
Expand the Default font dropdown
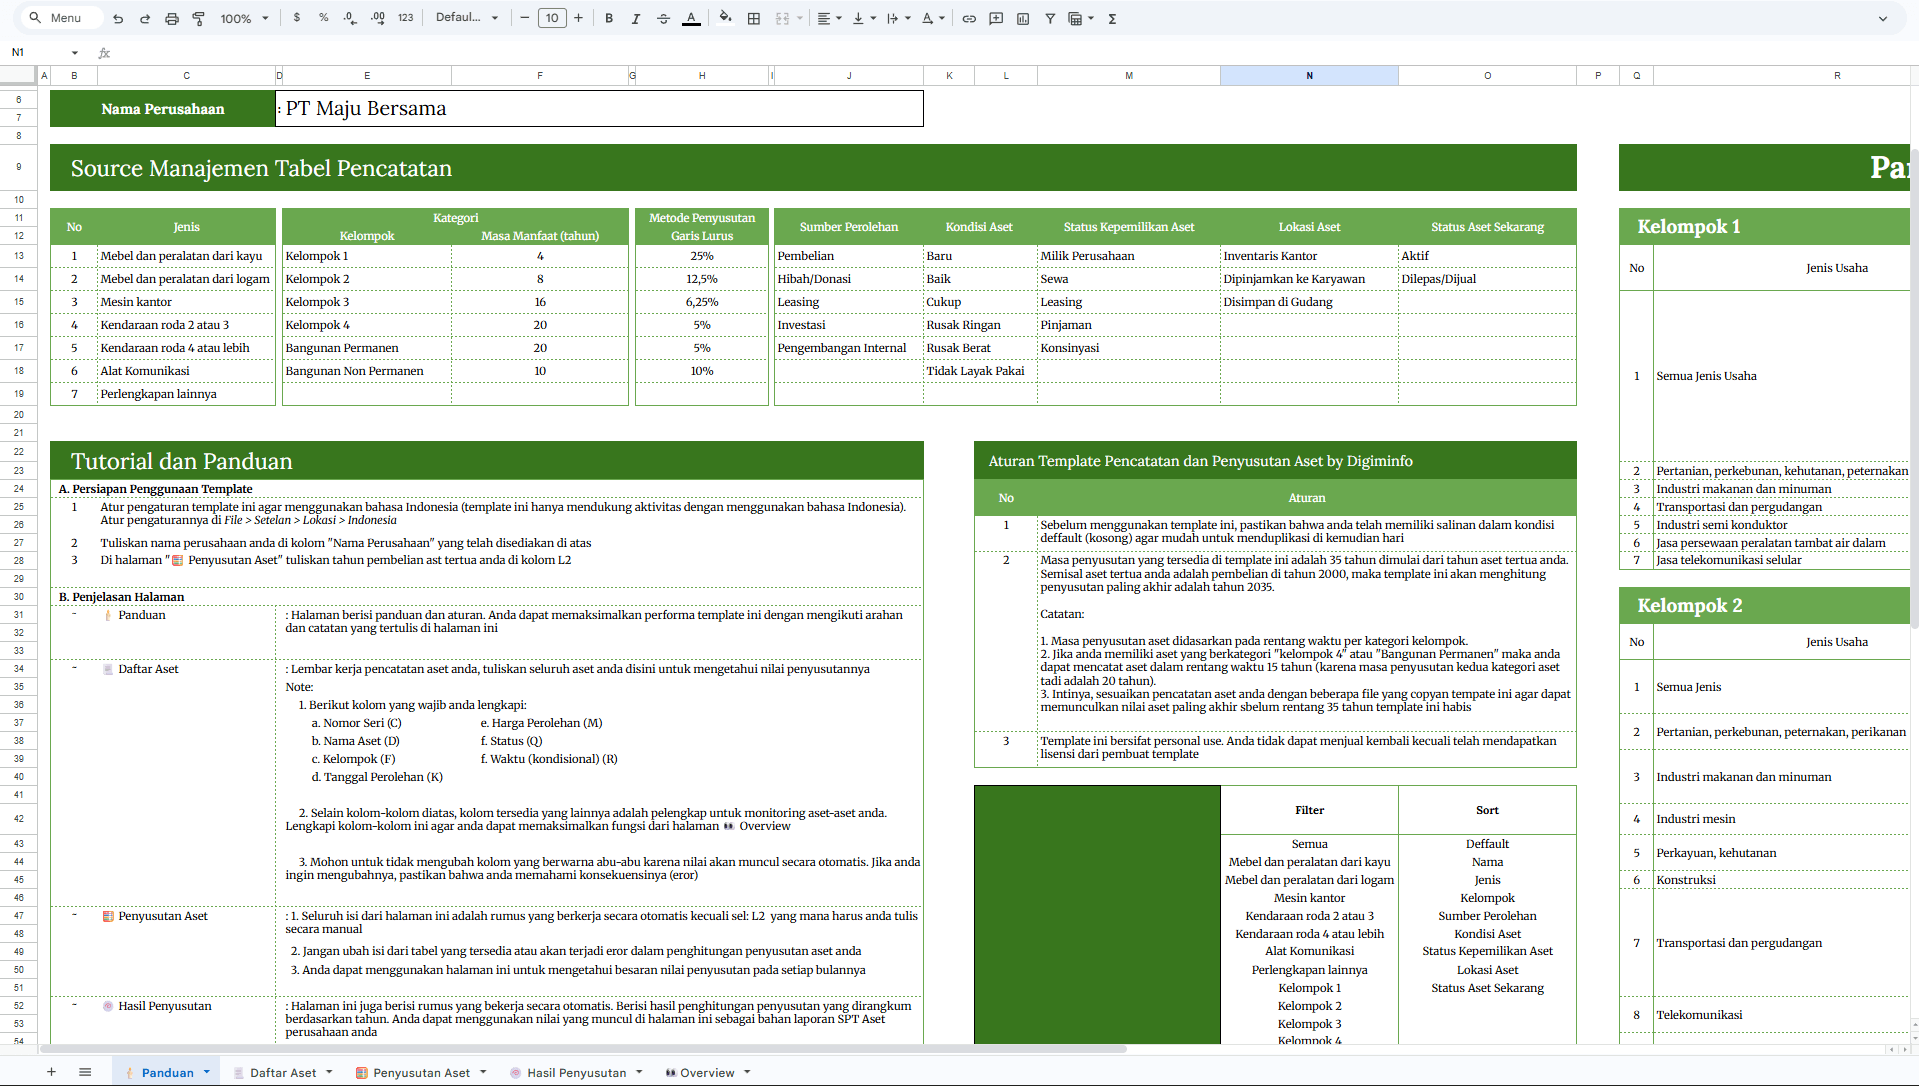click(x=466, y=18)
